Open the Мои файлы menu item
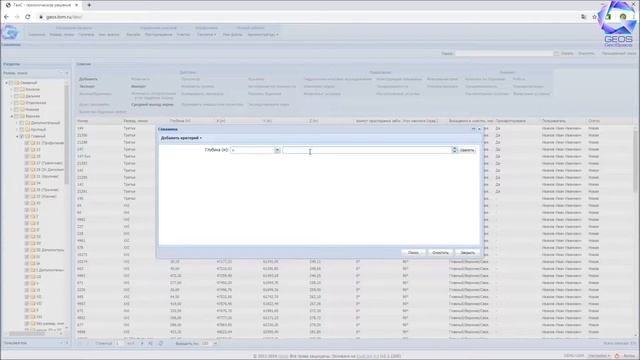This screenshot has width=640, height=360. point(232,35)
